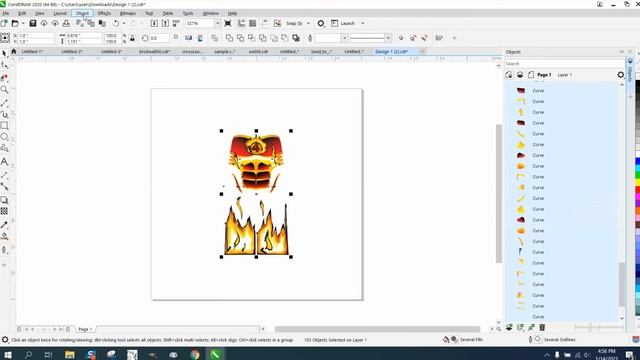
Task: Open Task View on the taskbar
Action: click(x=48, y=354)
